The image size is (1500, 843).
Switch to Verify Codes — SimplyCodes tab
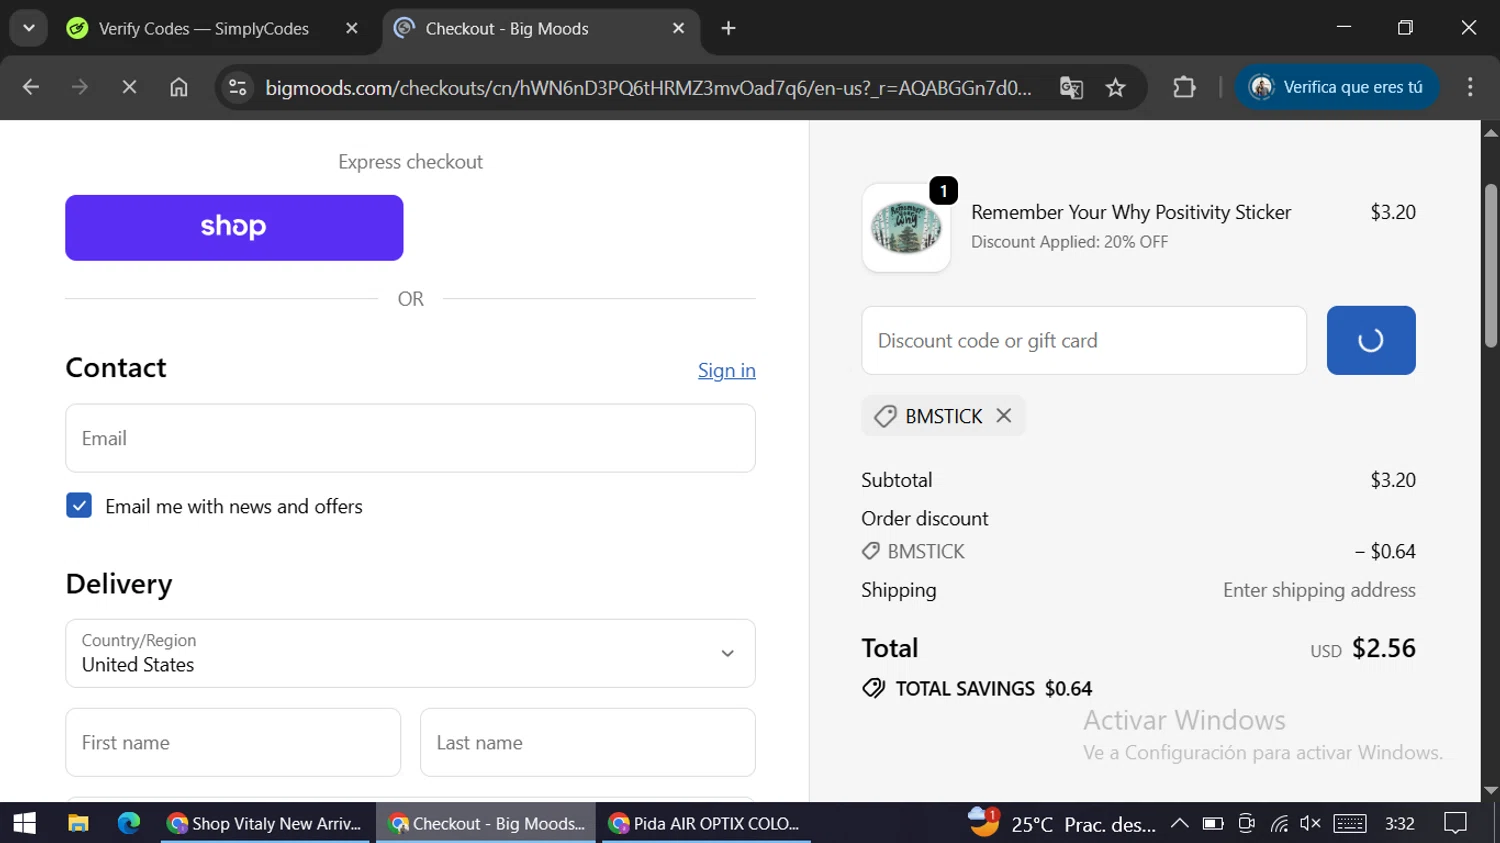point(203,28)
